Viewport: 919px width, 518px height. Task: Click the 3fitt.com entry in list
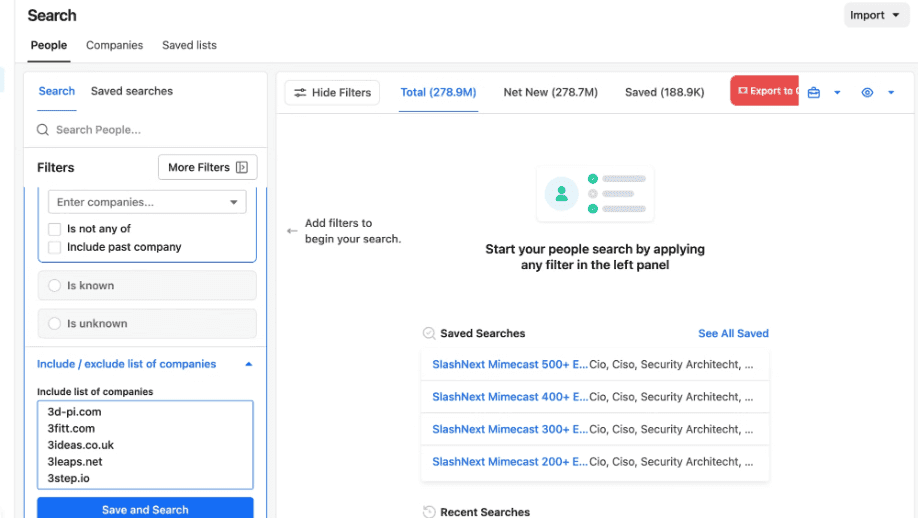coord(71,428)
